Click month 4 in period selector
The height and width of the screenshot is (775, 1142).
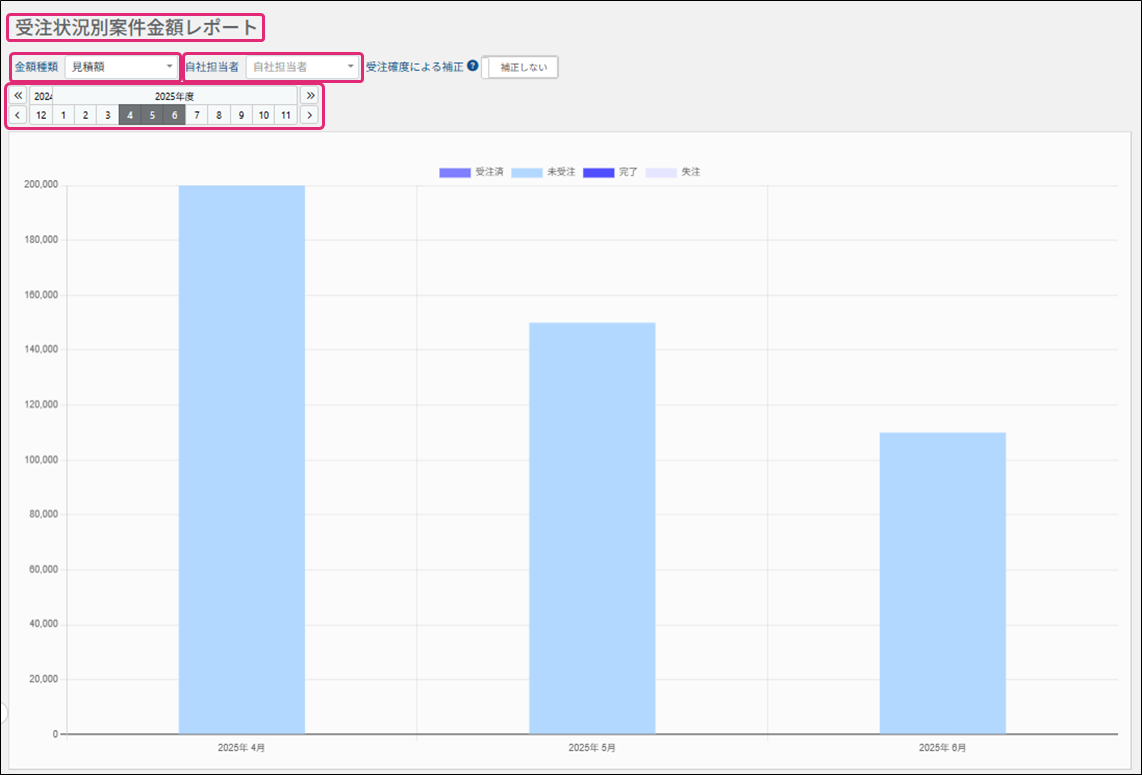[130, 115]
